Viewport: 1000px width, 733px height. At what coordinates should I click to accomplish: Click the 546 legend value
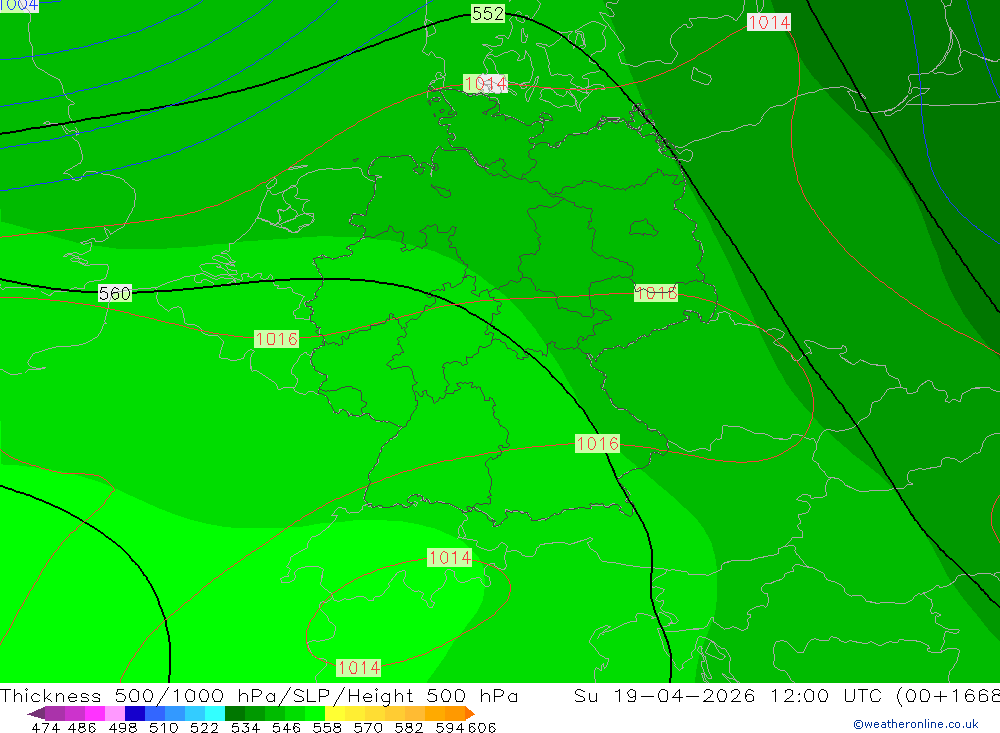[x=286, y=727]
